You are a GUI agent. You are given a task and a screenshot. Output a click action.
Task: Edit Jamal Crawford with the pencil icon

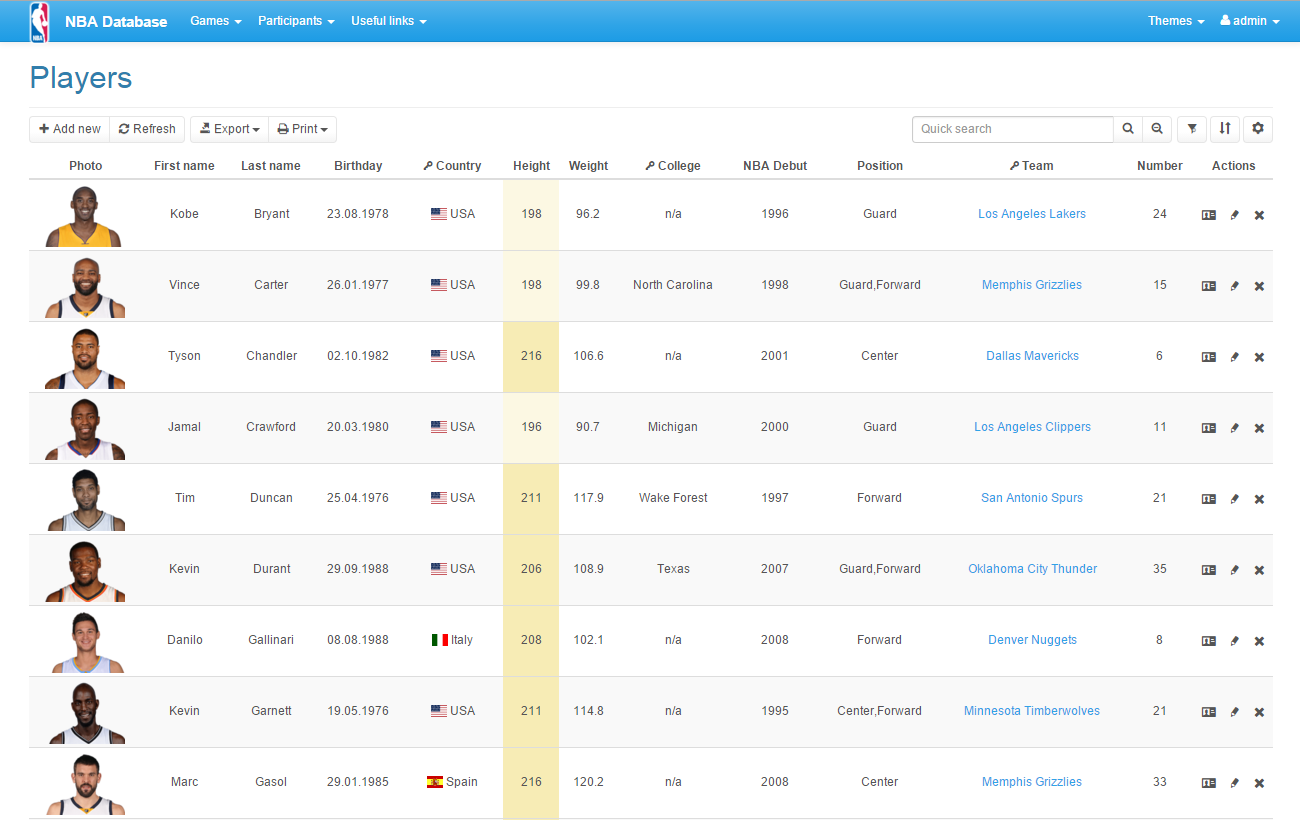tap(1235, 428)
